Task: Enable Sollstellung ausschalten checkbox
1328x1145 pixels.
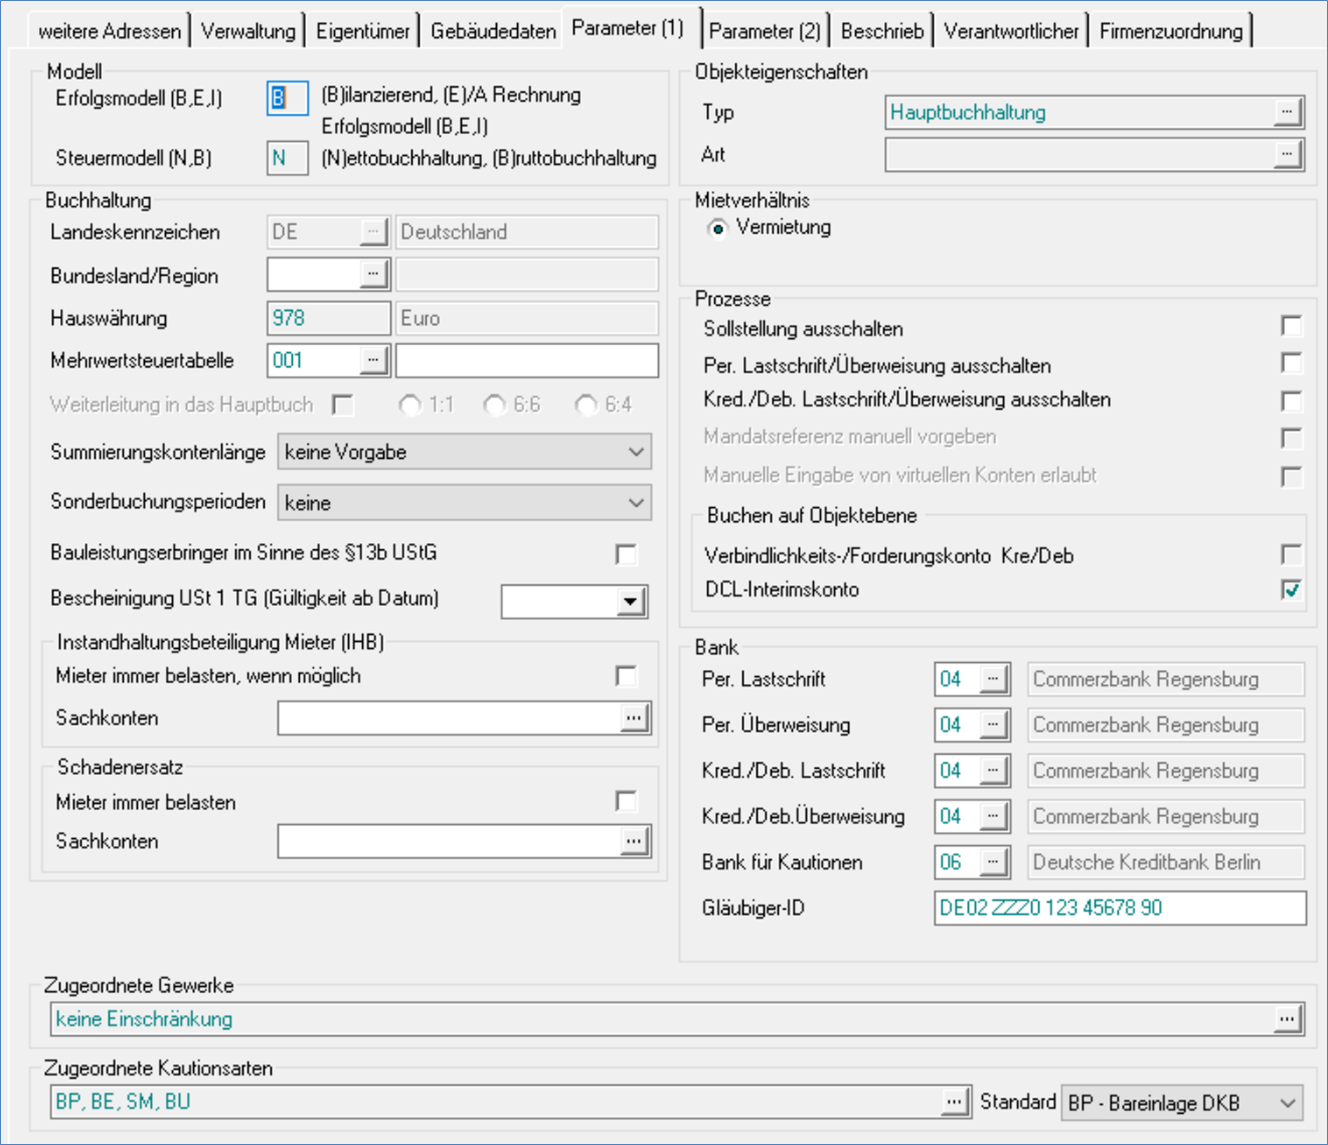Action: (x=1291, y=327)
